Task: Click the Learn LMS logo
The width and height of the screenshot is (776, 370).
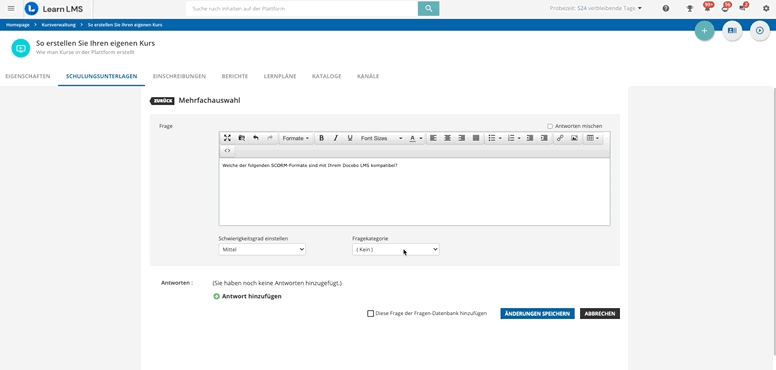Action: coord(54,8)
